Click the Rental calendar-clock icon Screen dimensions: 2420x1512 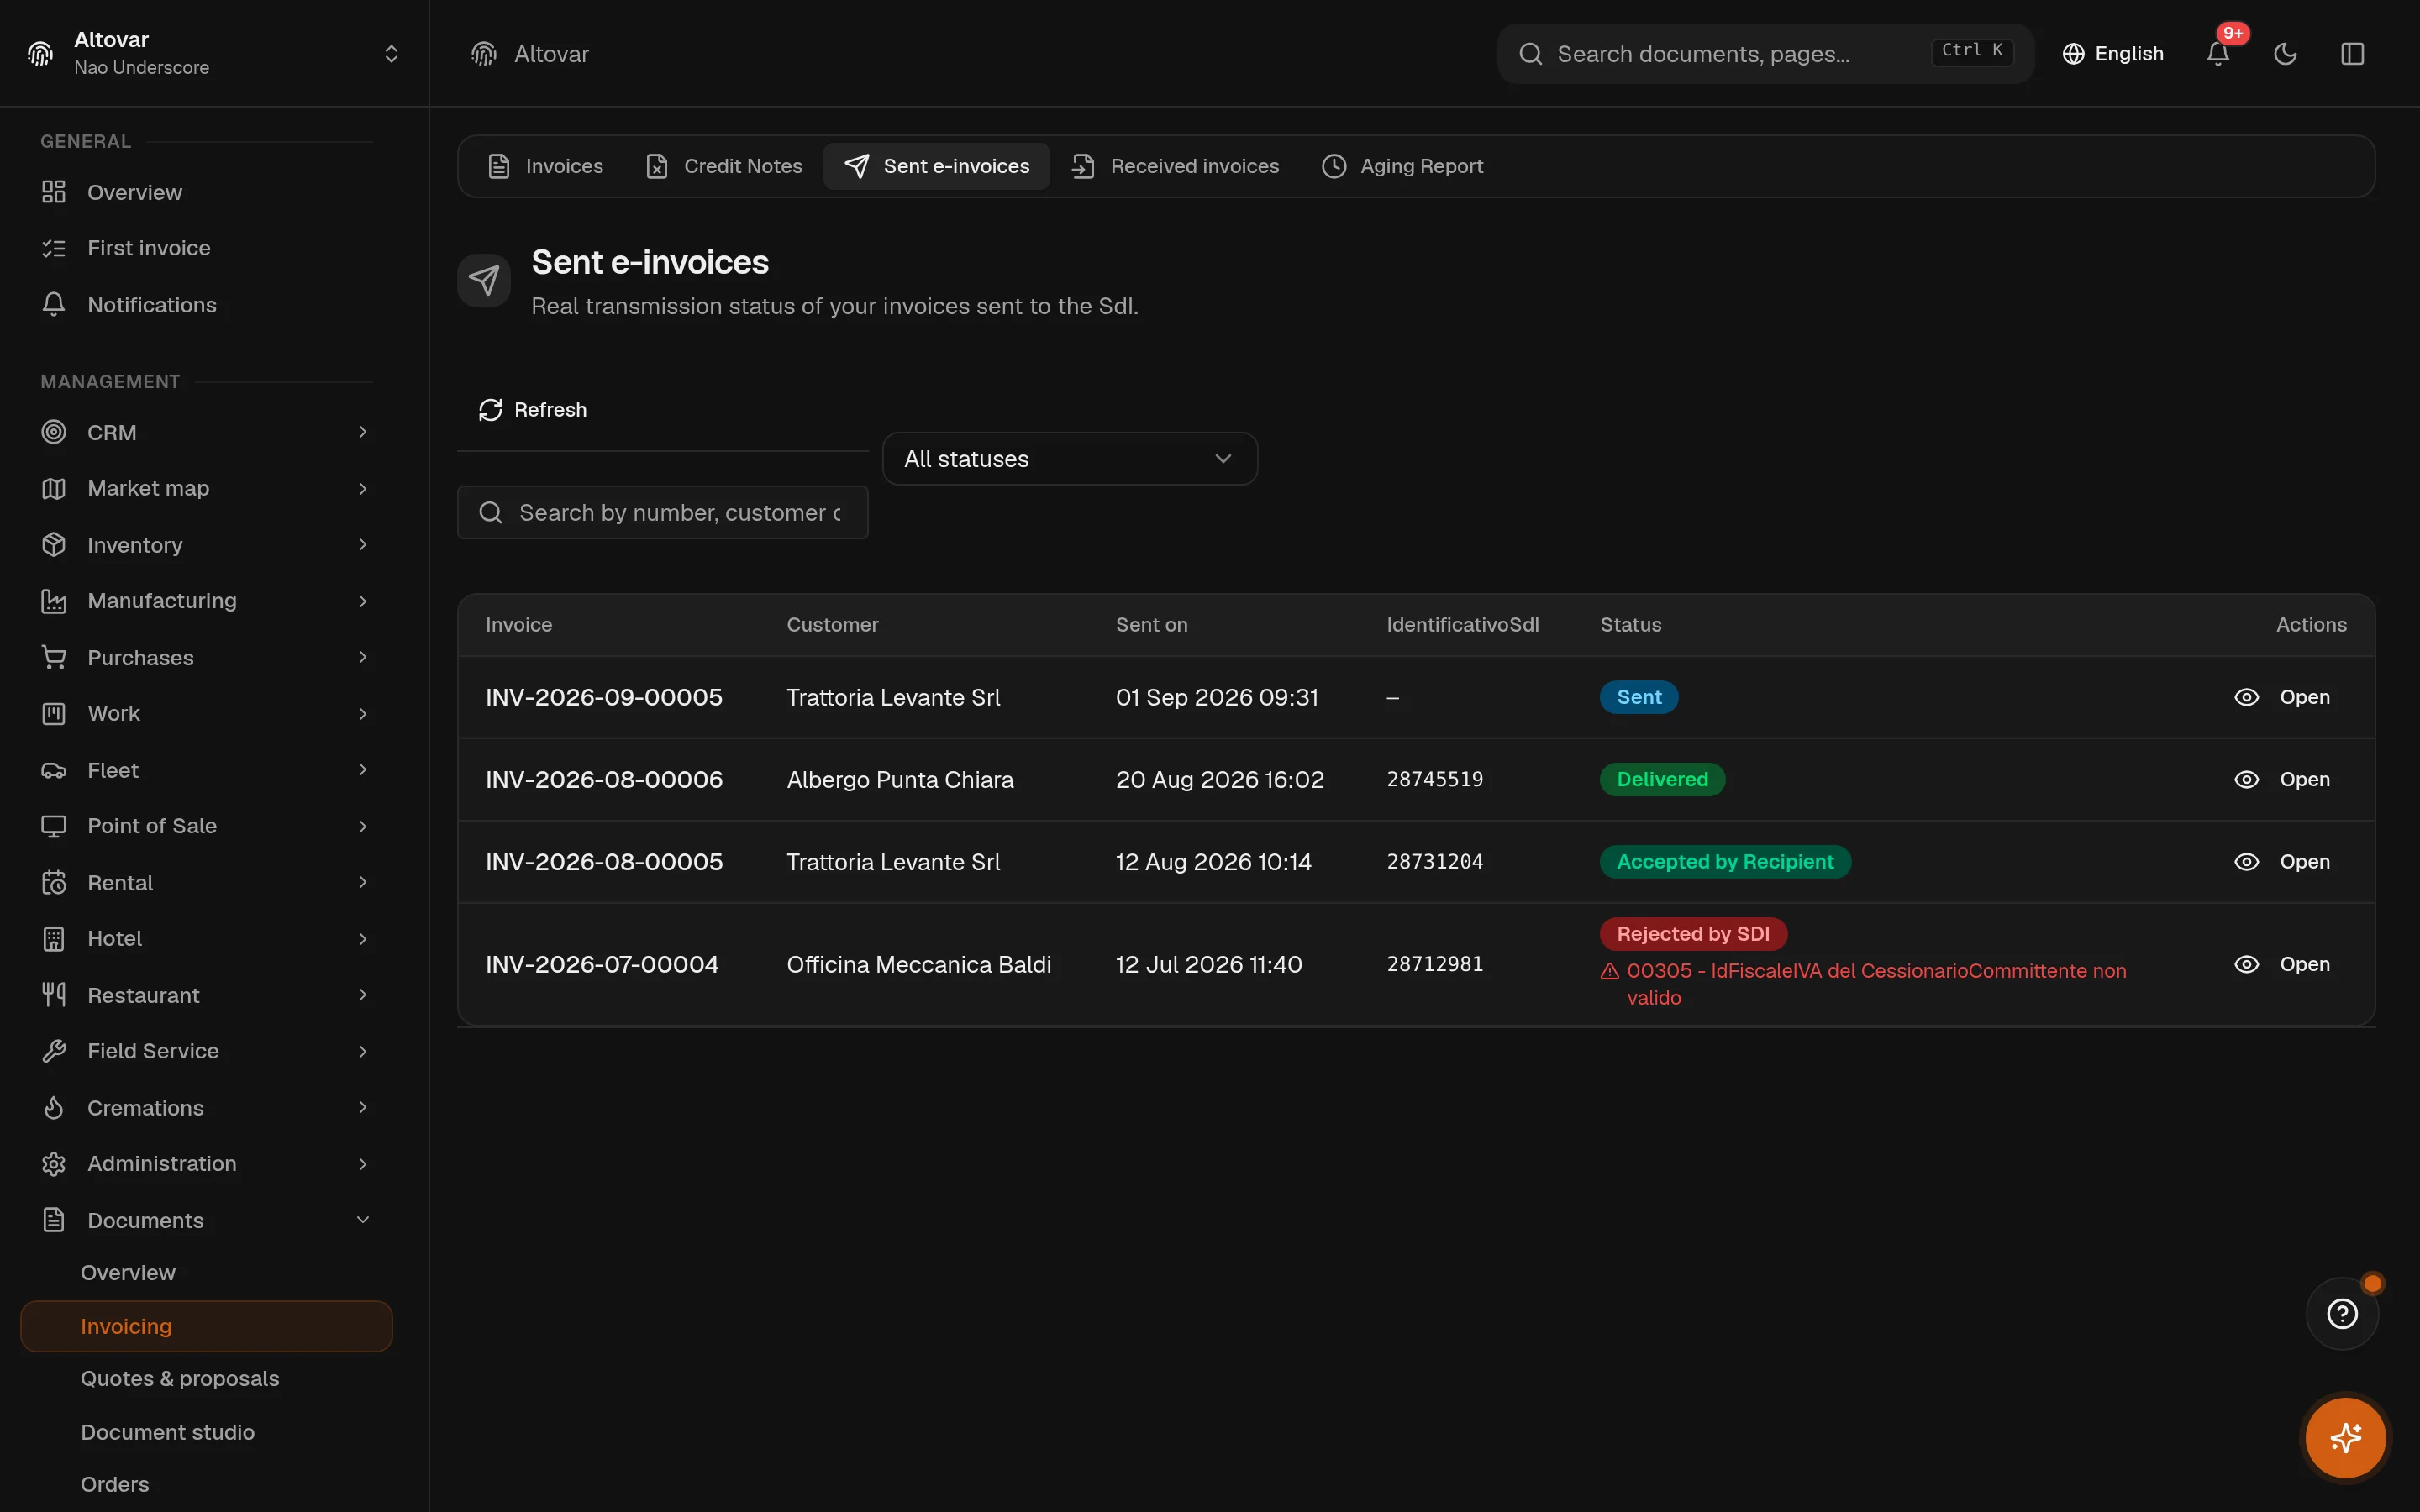point(54,882)
